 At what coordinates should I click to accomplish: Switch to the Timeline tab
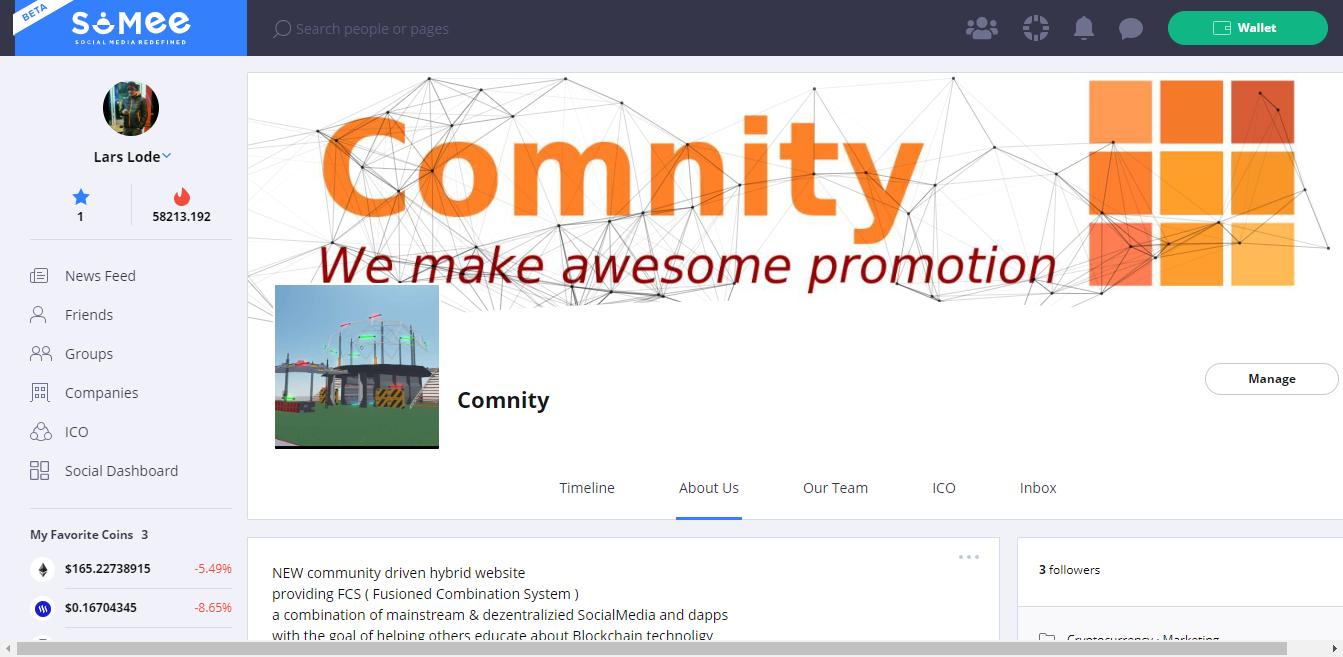pos(587,488)
